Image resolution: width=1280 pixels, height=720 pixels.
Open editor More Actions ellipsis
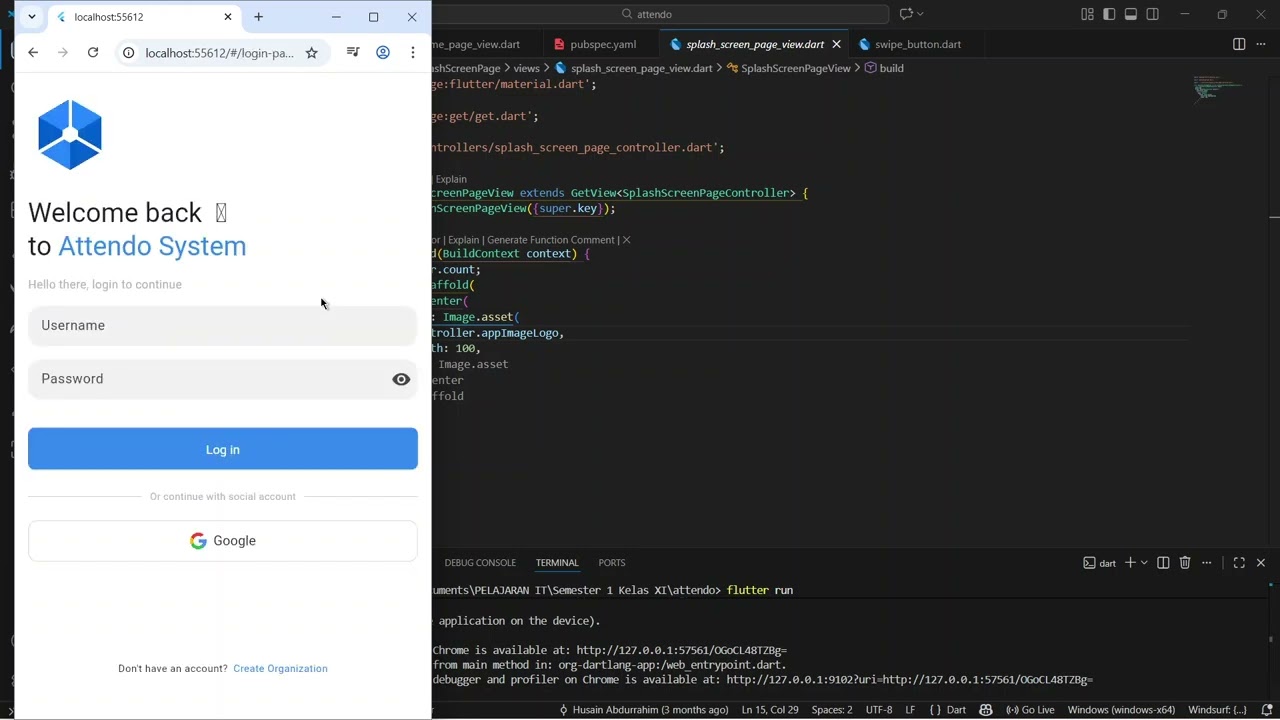point(1260,45)
